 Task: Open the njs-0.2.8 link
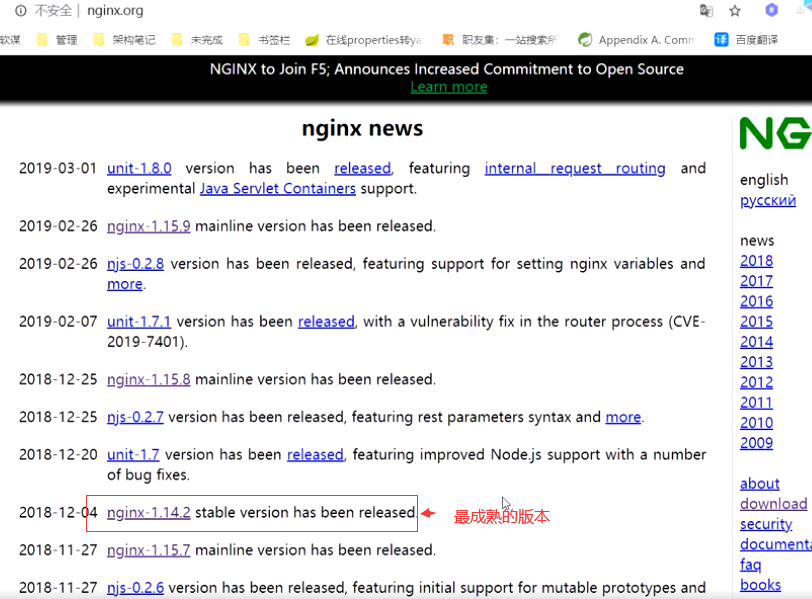tap(136, 264)
